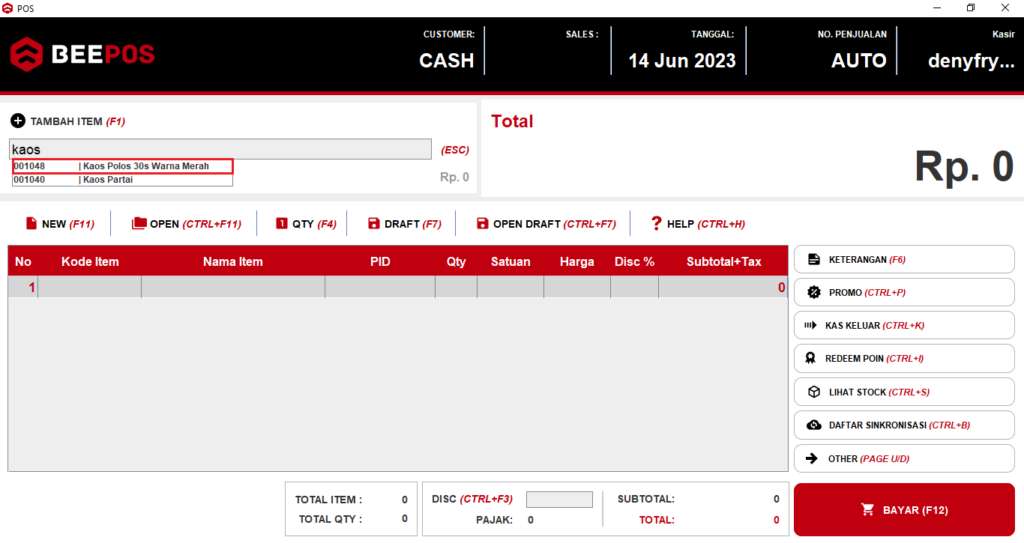Screen dimensions: 1024x543
Task: Click the DAFTAR SINKRONISASI cloud icon
Action: 814,425
